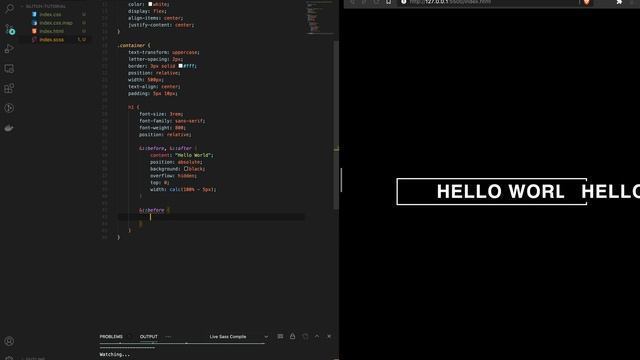Maximize the panel with the chevron up
The image size is (640, 360).
317,336
